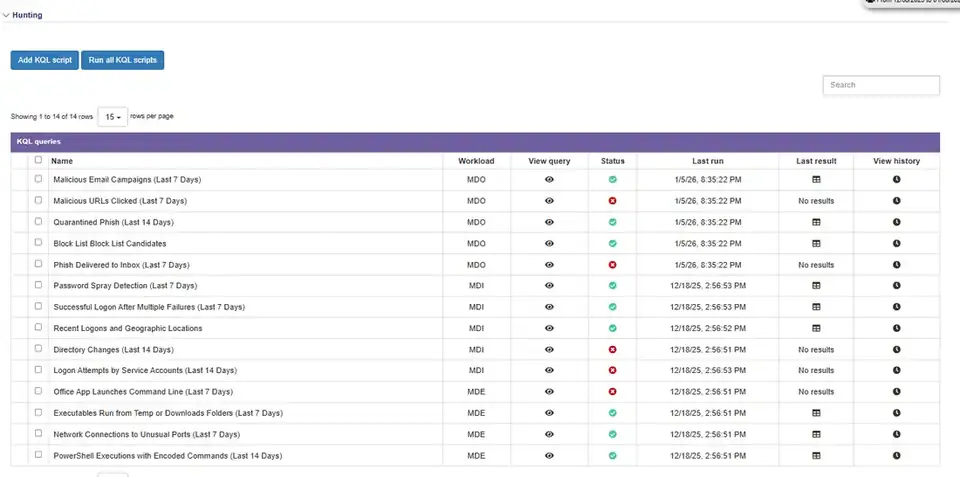
Task: Sort by the Workload column header
Action: (x=476, y=161)
